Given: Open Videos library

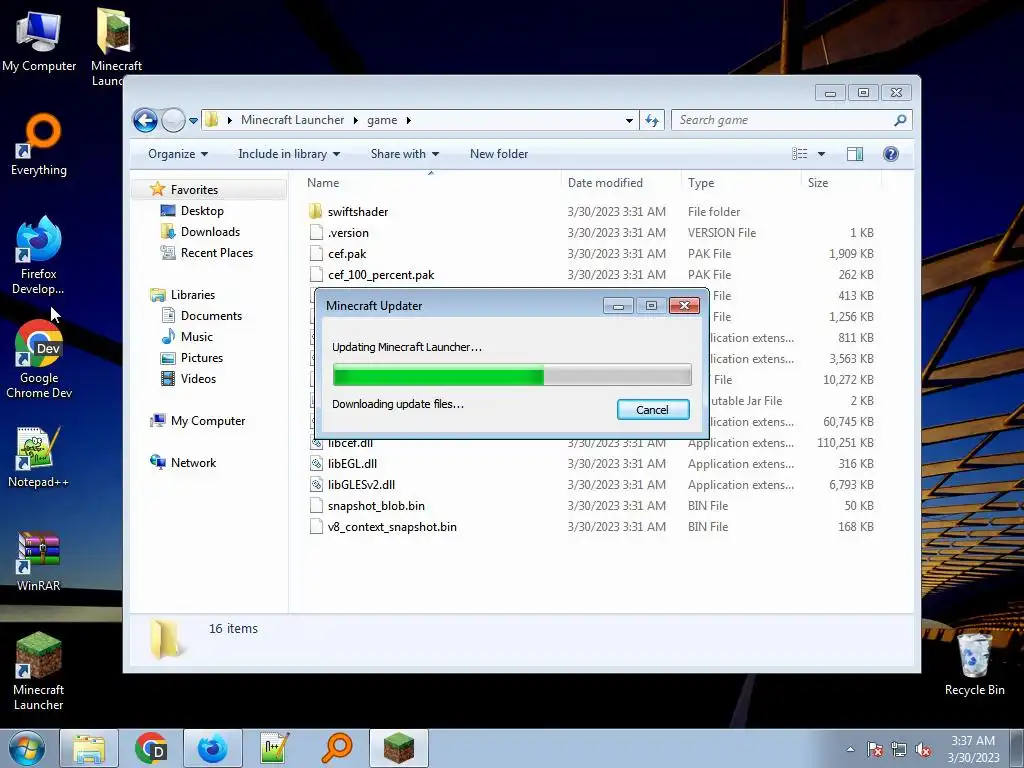Looking at the screenshot, I should pyautogui.click(x=198, y=379).
